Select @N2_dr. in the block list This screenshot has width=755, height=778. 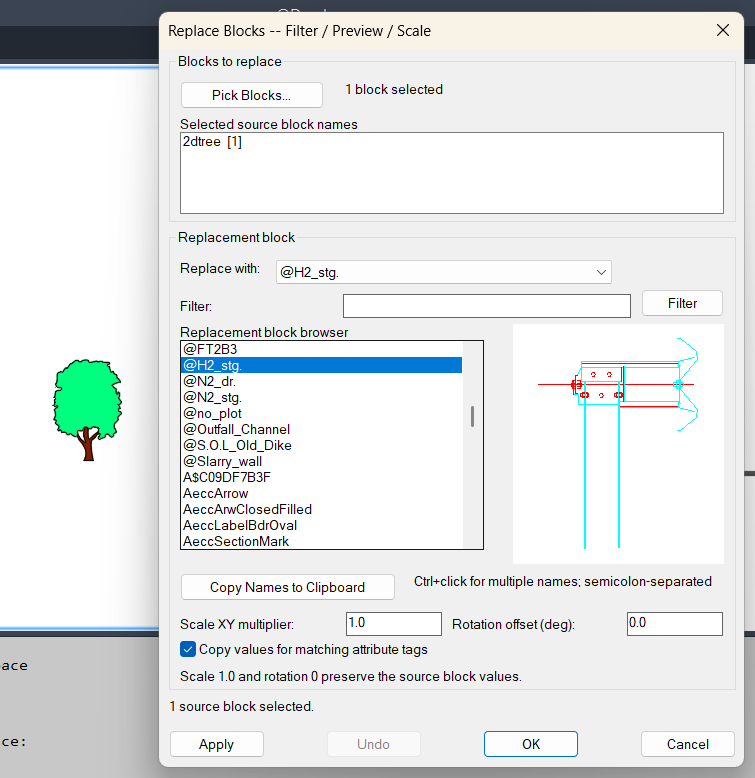coord(321,381)
